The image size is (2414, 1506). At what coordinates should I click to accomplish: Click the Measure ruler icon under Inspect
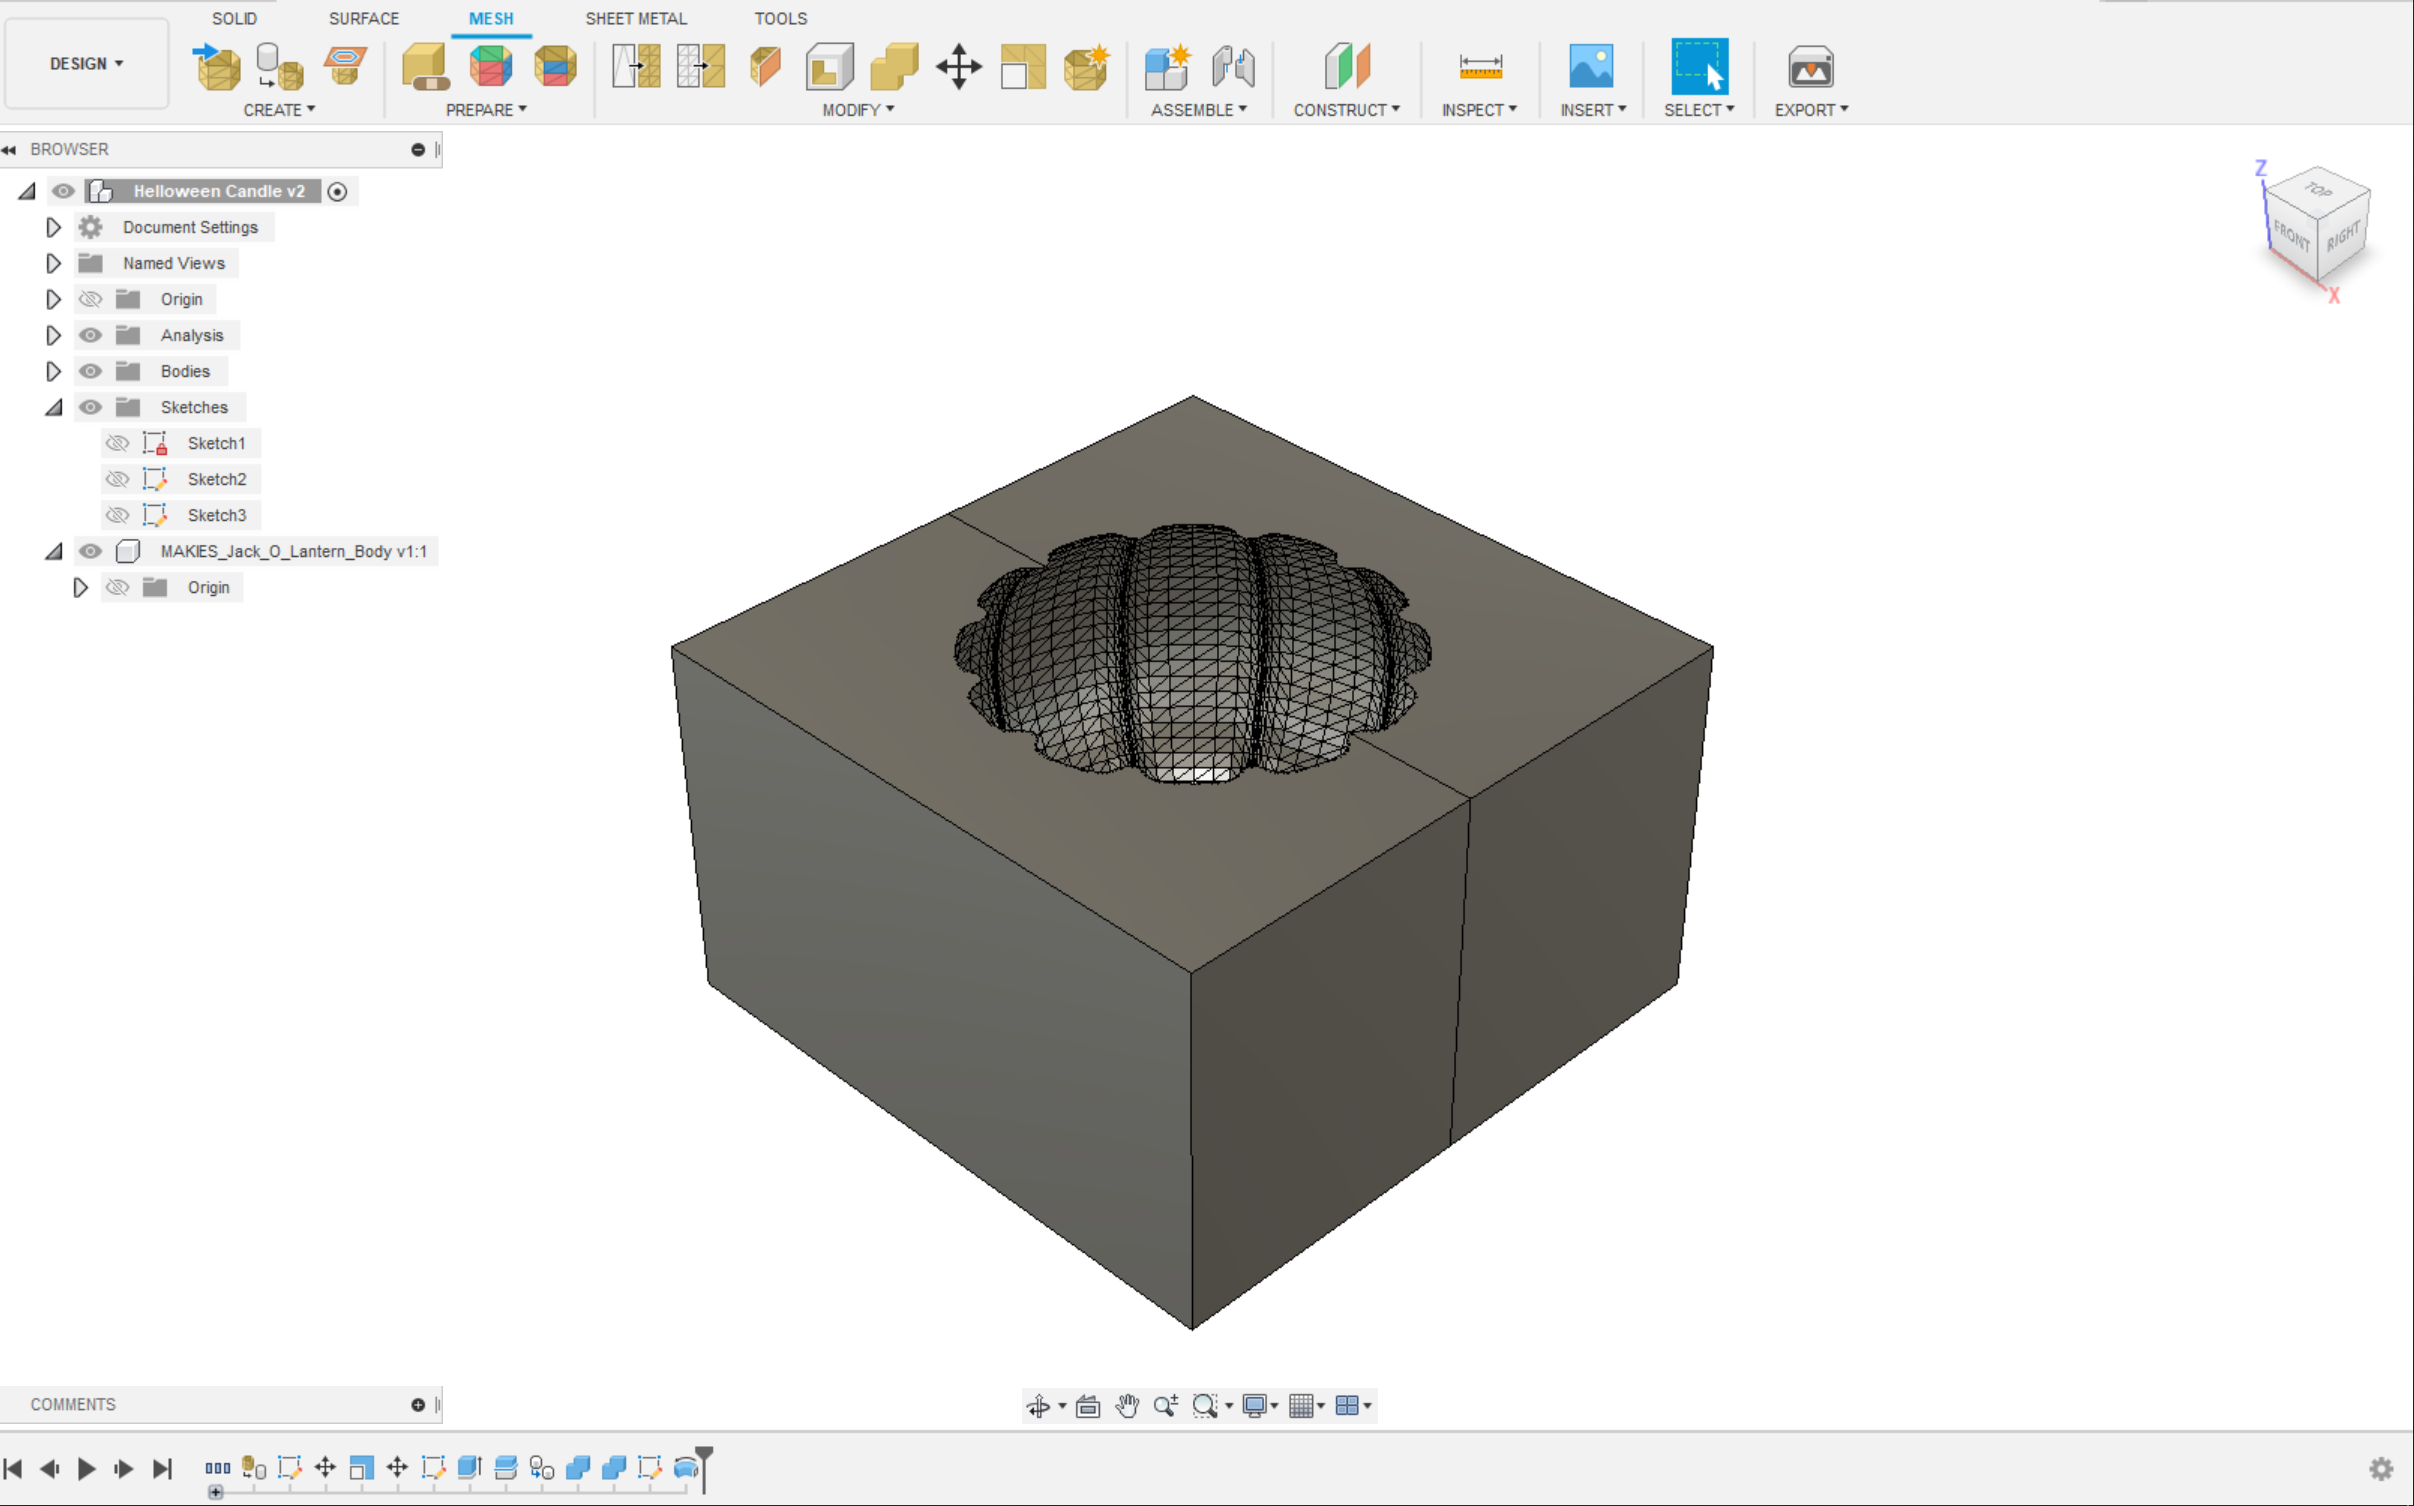pos(1480,66)
